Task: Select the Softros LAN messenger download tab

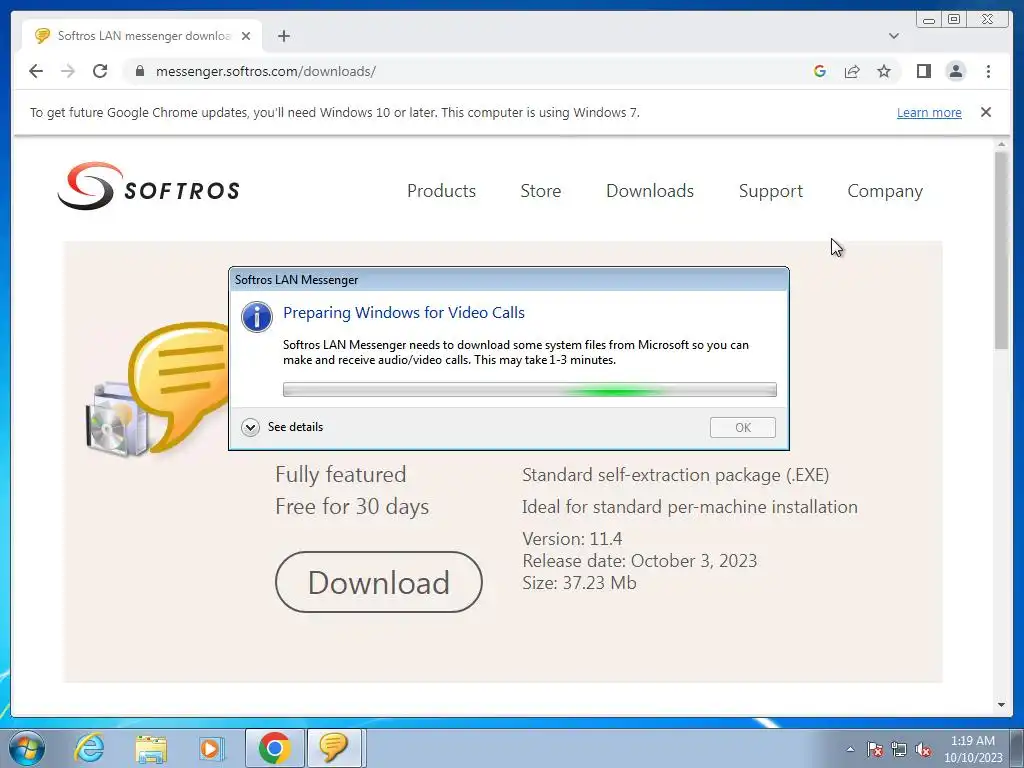Action: point(142,36)
